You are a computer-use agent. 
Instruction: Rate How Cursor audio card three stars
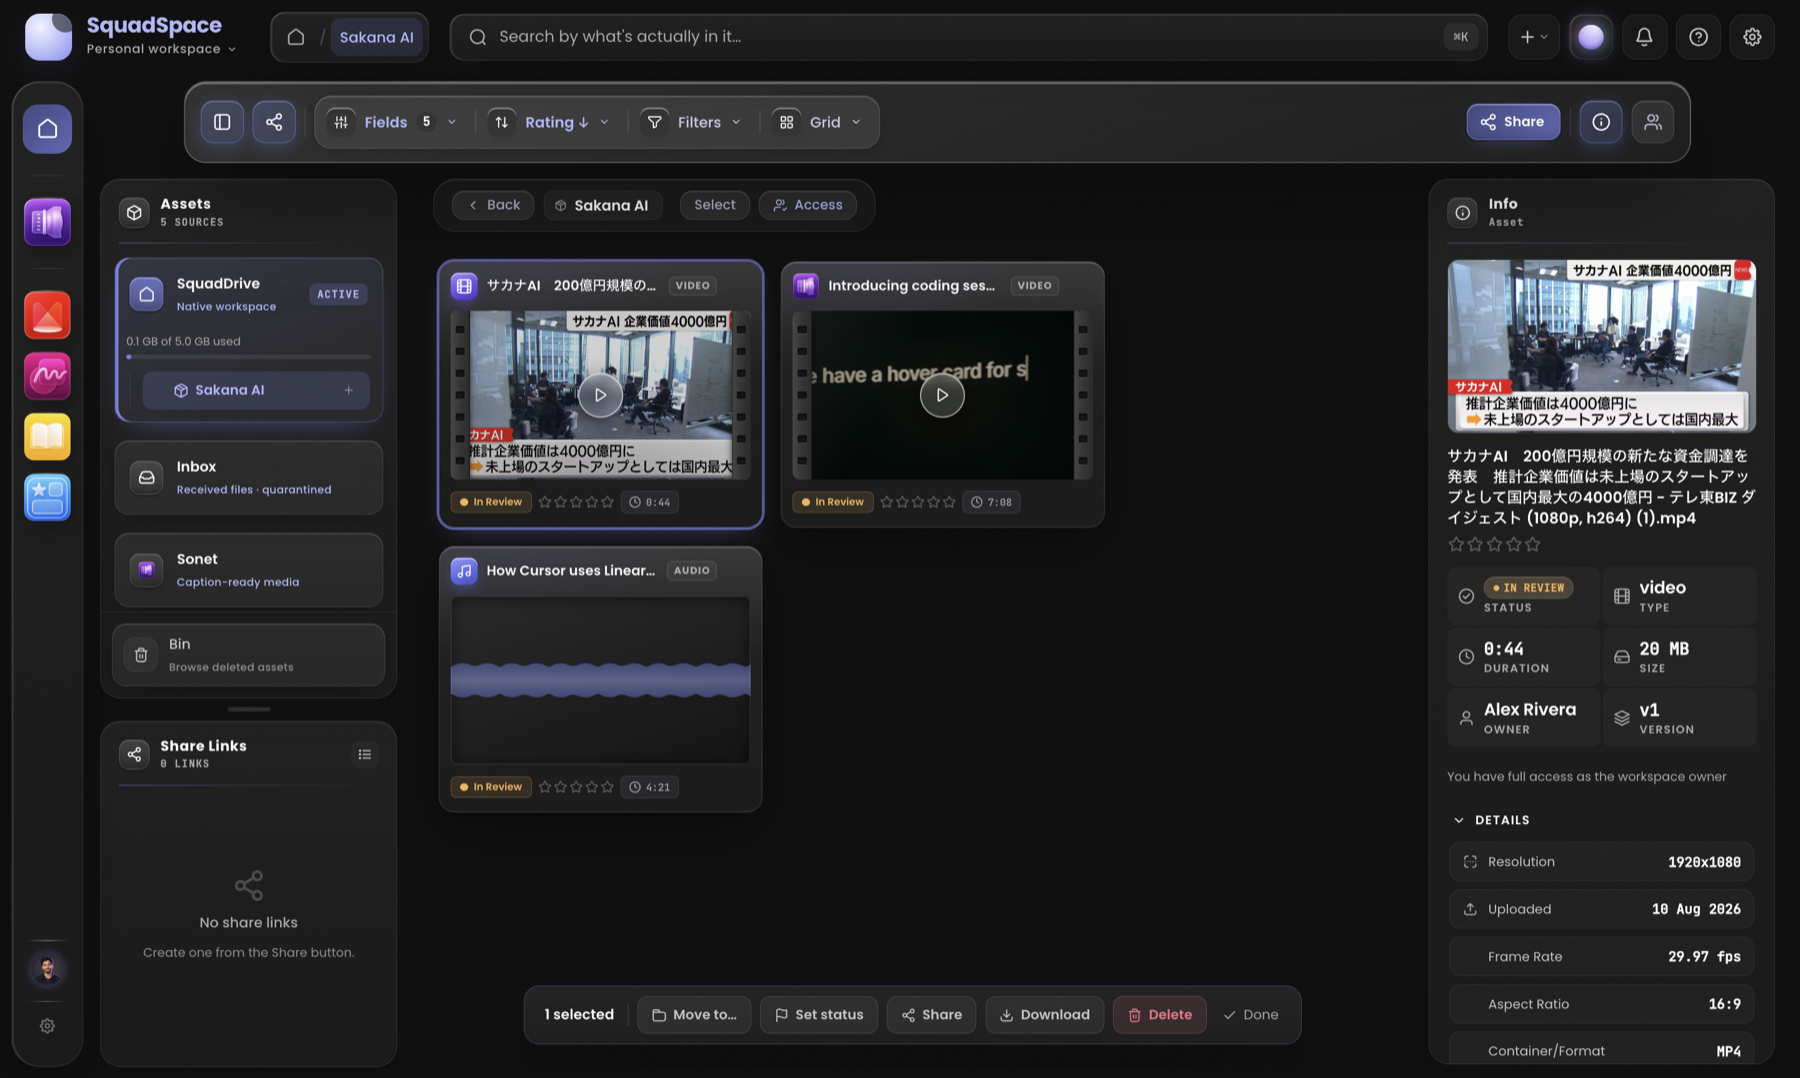(x=576, y=787)
